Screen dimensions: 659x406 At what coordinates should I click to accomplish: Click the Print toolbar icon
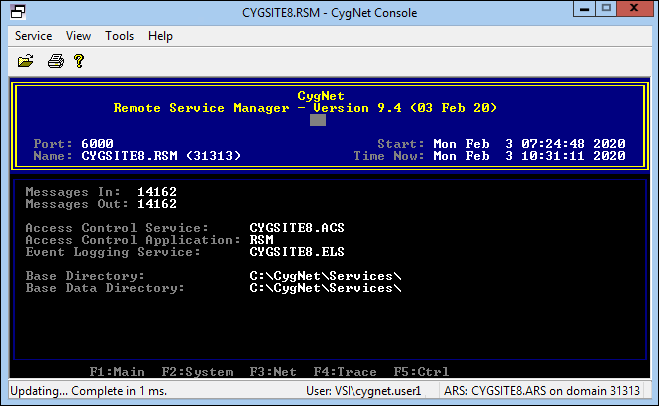[x=55, y=61]
